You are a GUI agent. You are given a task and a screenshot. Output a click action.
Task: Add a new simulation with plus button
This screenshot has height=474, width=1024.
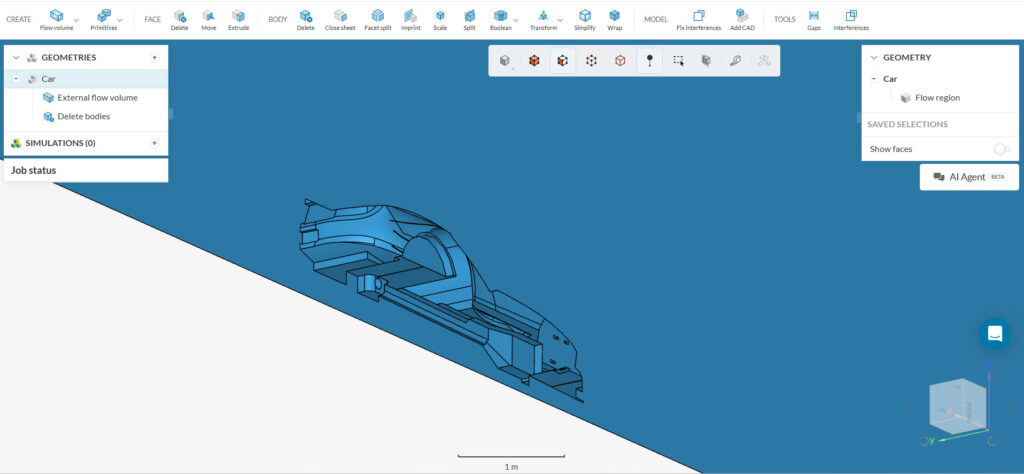[x=154, y=143]
